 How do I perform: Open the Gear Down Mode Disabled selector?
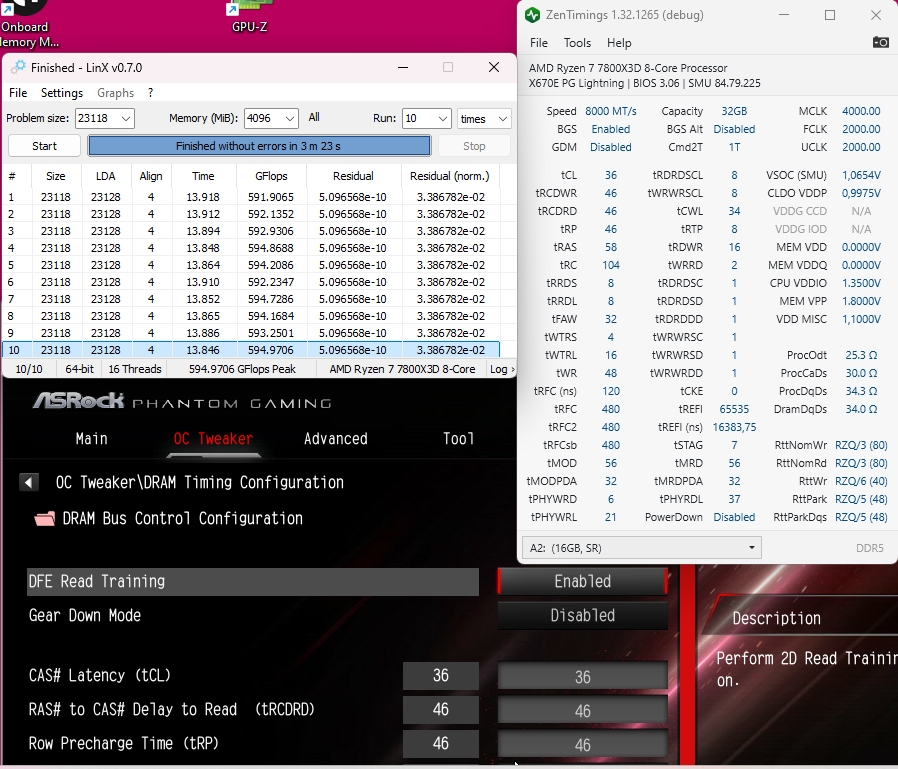[582, 616]
